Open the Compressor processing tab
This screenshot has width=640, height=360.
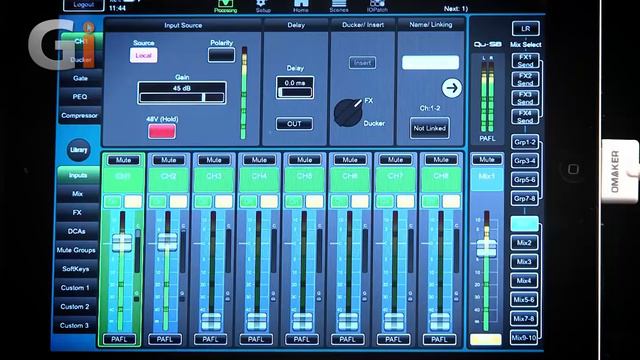click(80, 116)
